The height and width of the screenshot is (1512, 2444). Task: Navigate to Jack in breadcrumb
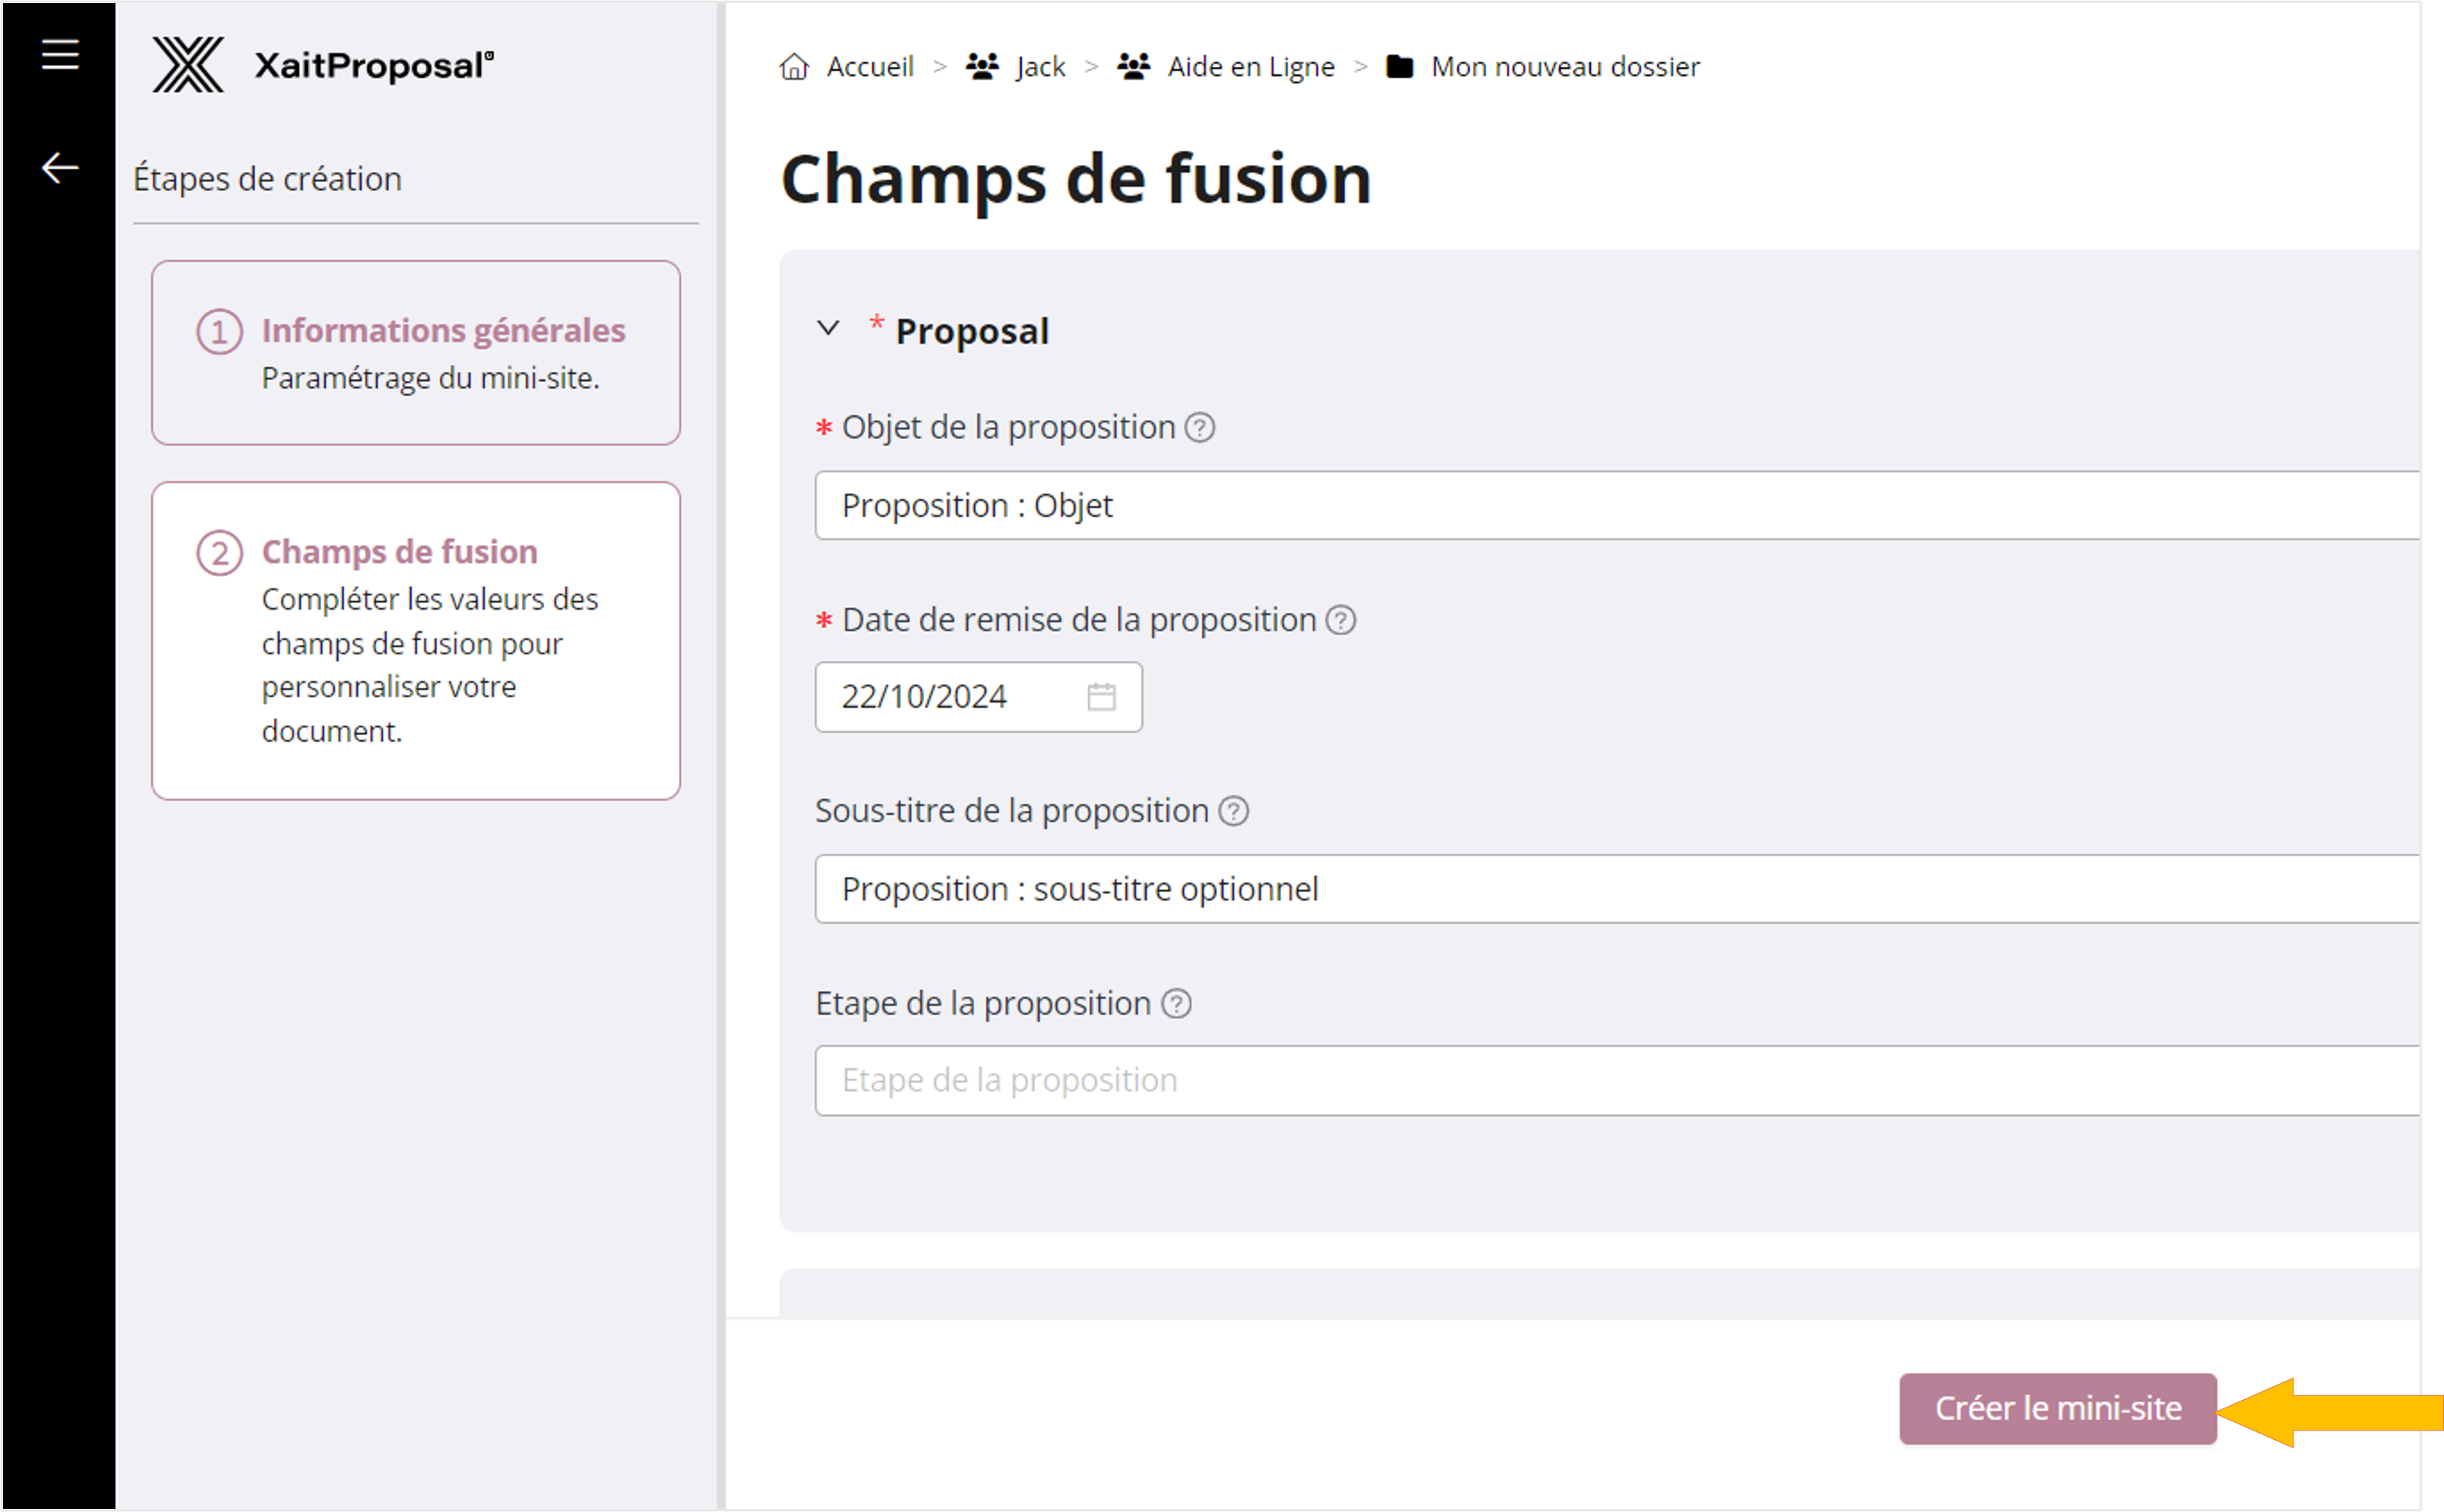[x=1040, y=67]
